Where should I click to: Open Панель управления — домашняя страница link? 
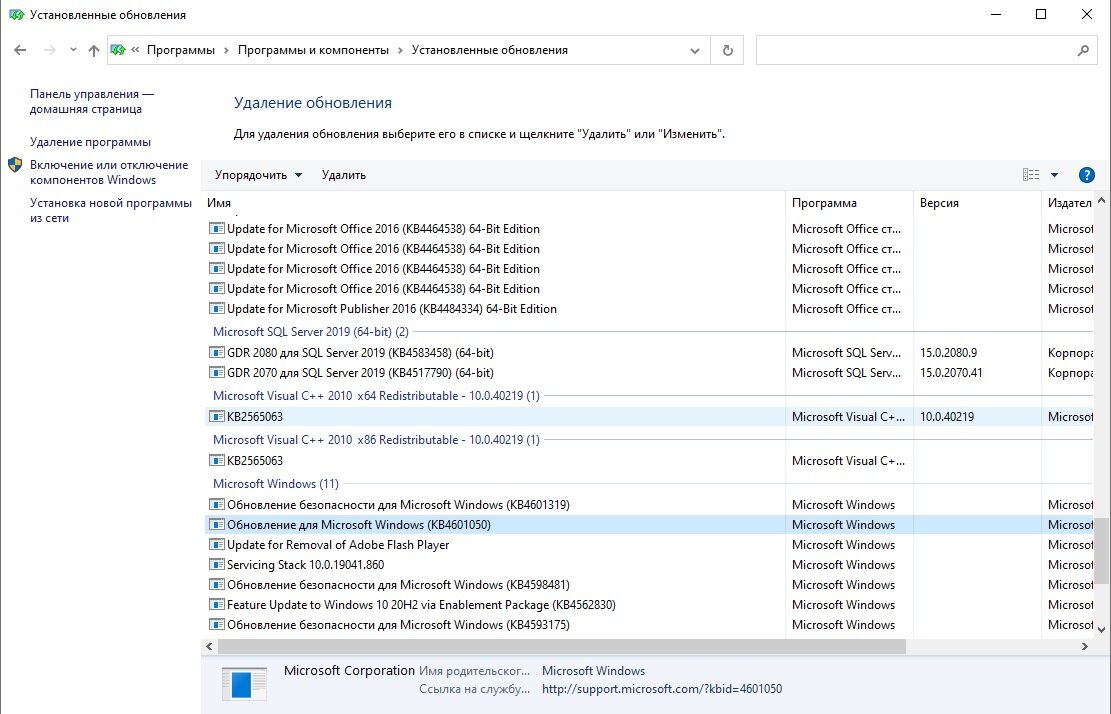[92, 101]
